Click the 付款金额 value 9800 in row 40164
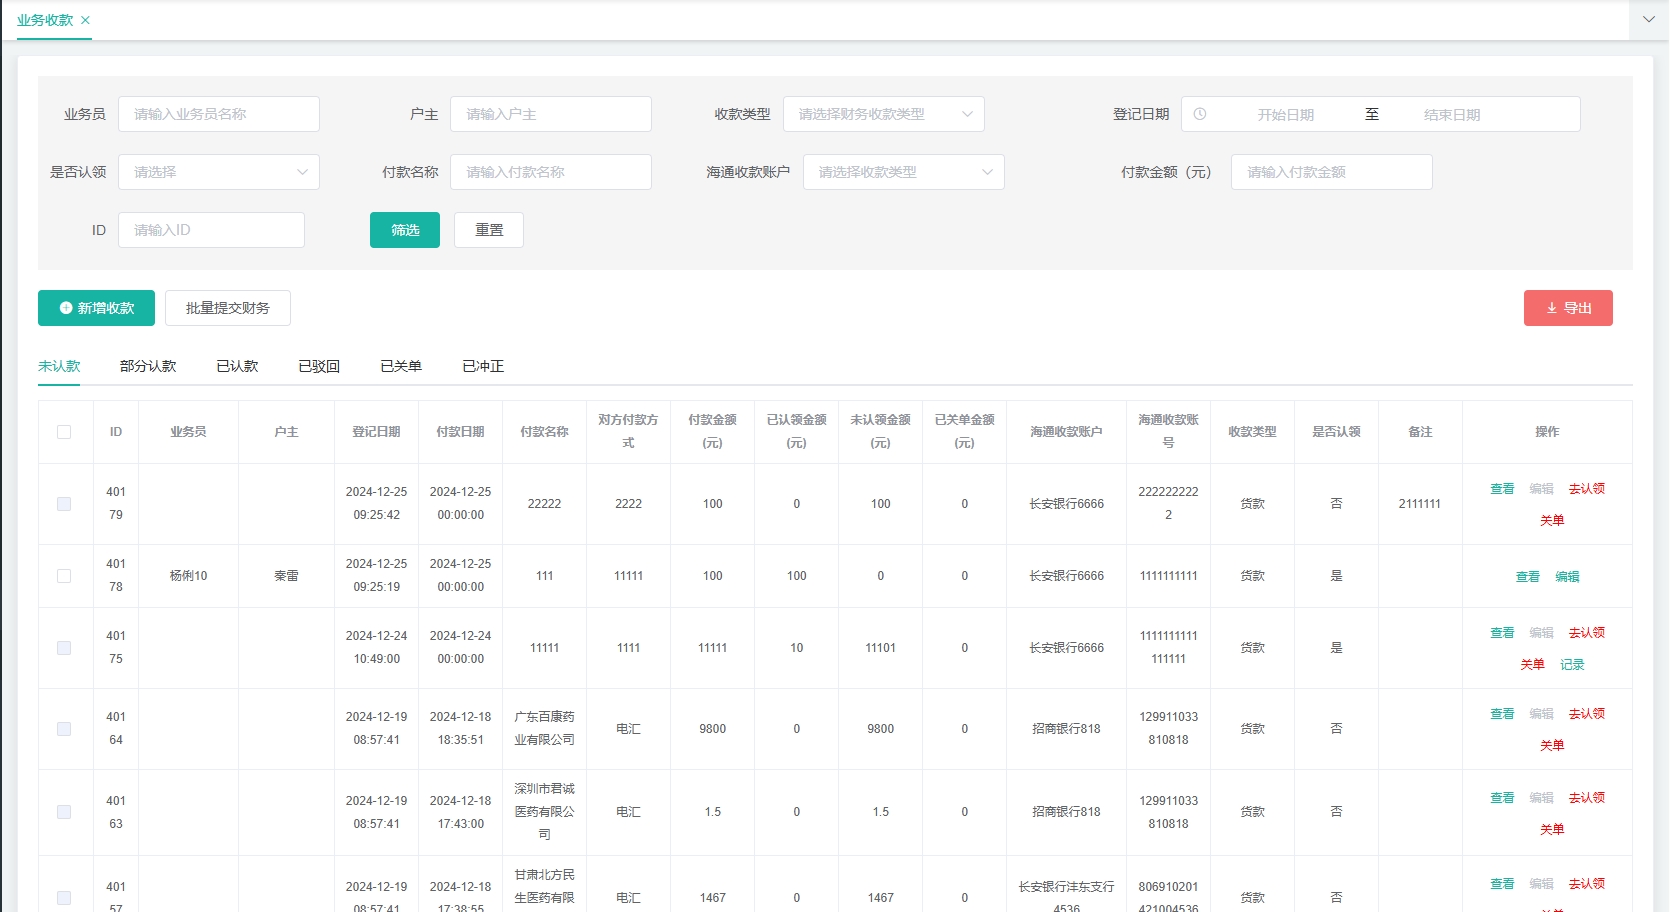Viewport: 1670px width, 912px height. (713, 729)
